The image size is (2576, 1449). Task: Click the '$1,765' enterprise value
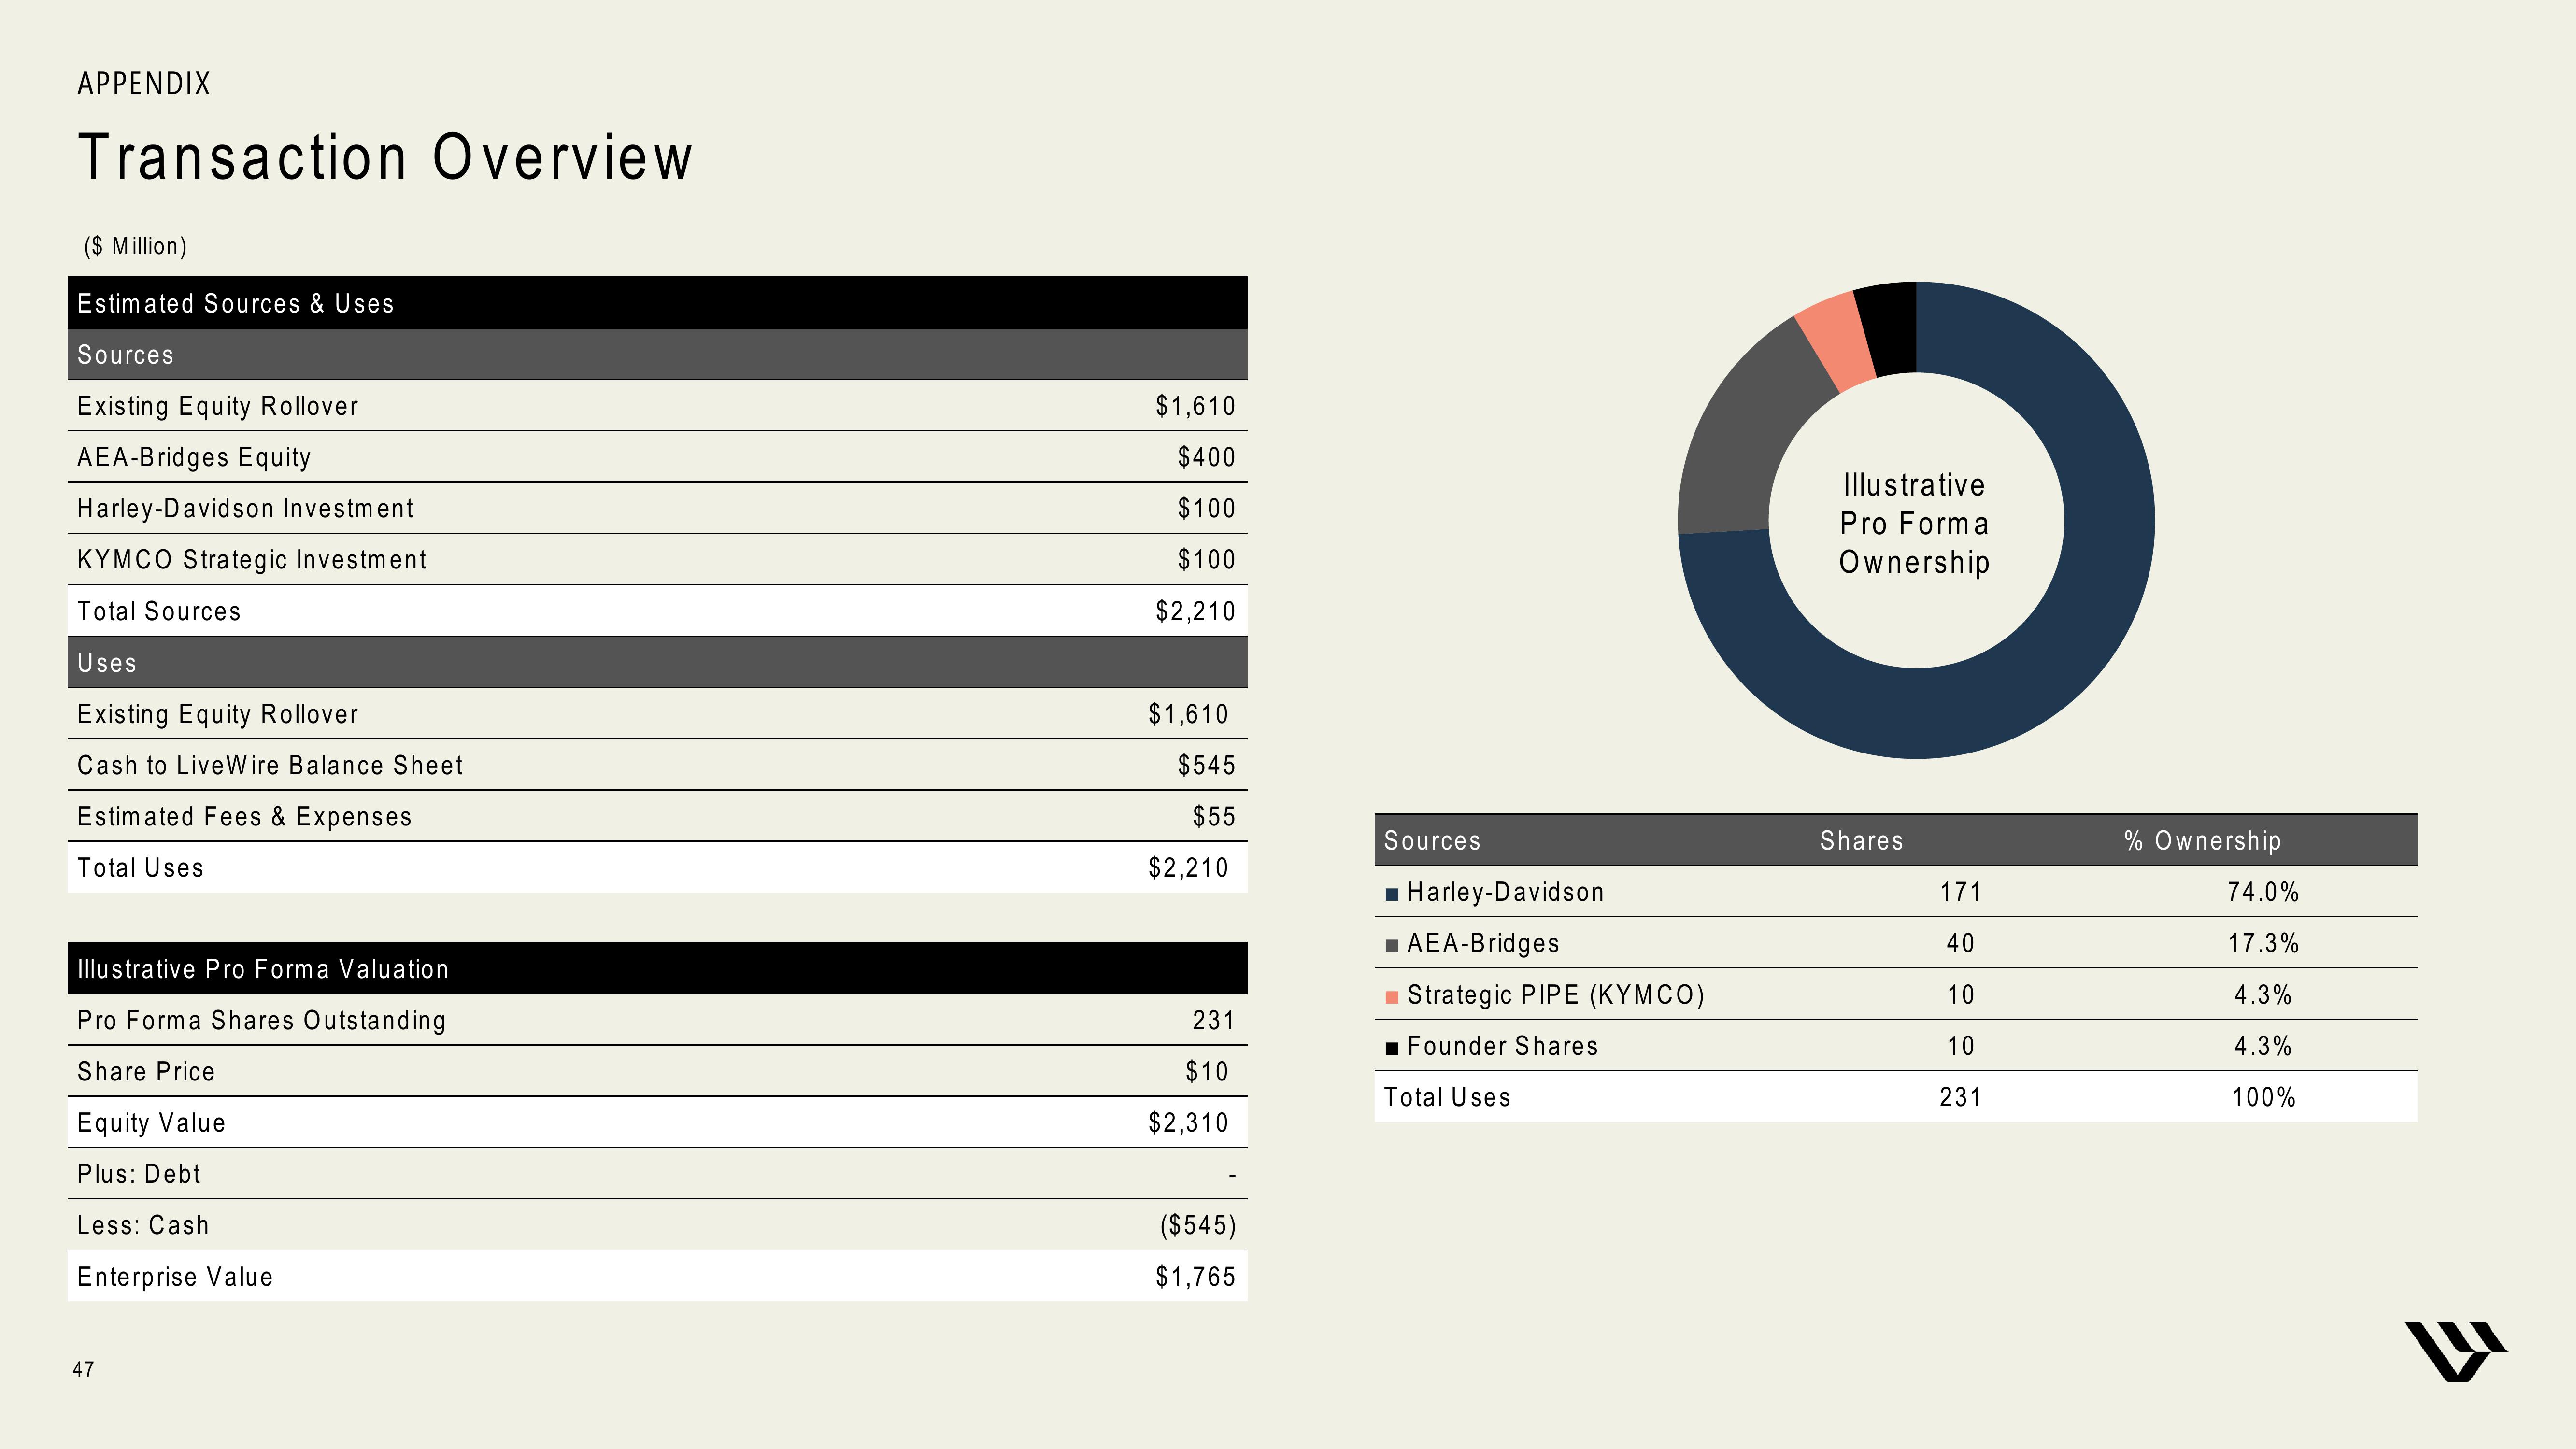click(x=1195, y=1277)
